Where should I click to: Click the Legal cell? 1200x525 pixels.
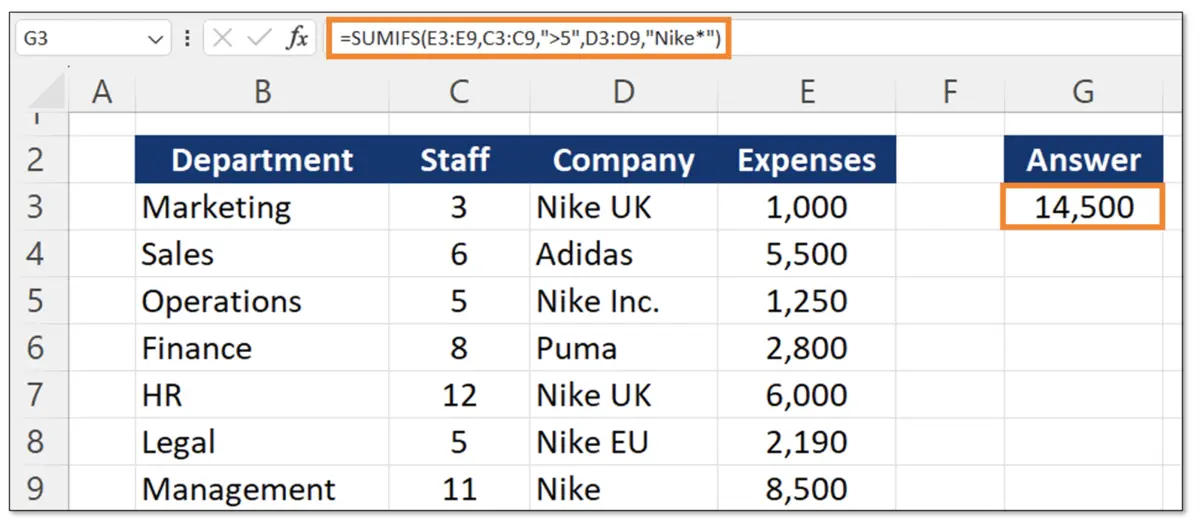click(263, 442)
